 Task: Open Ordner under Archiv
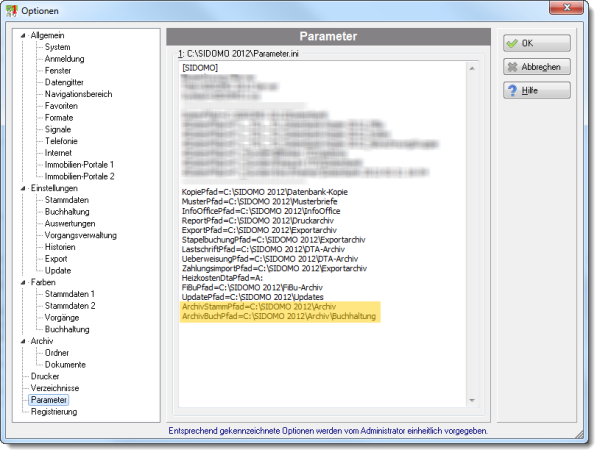(57, 353)
